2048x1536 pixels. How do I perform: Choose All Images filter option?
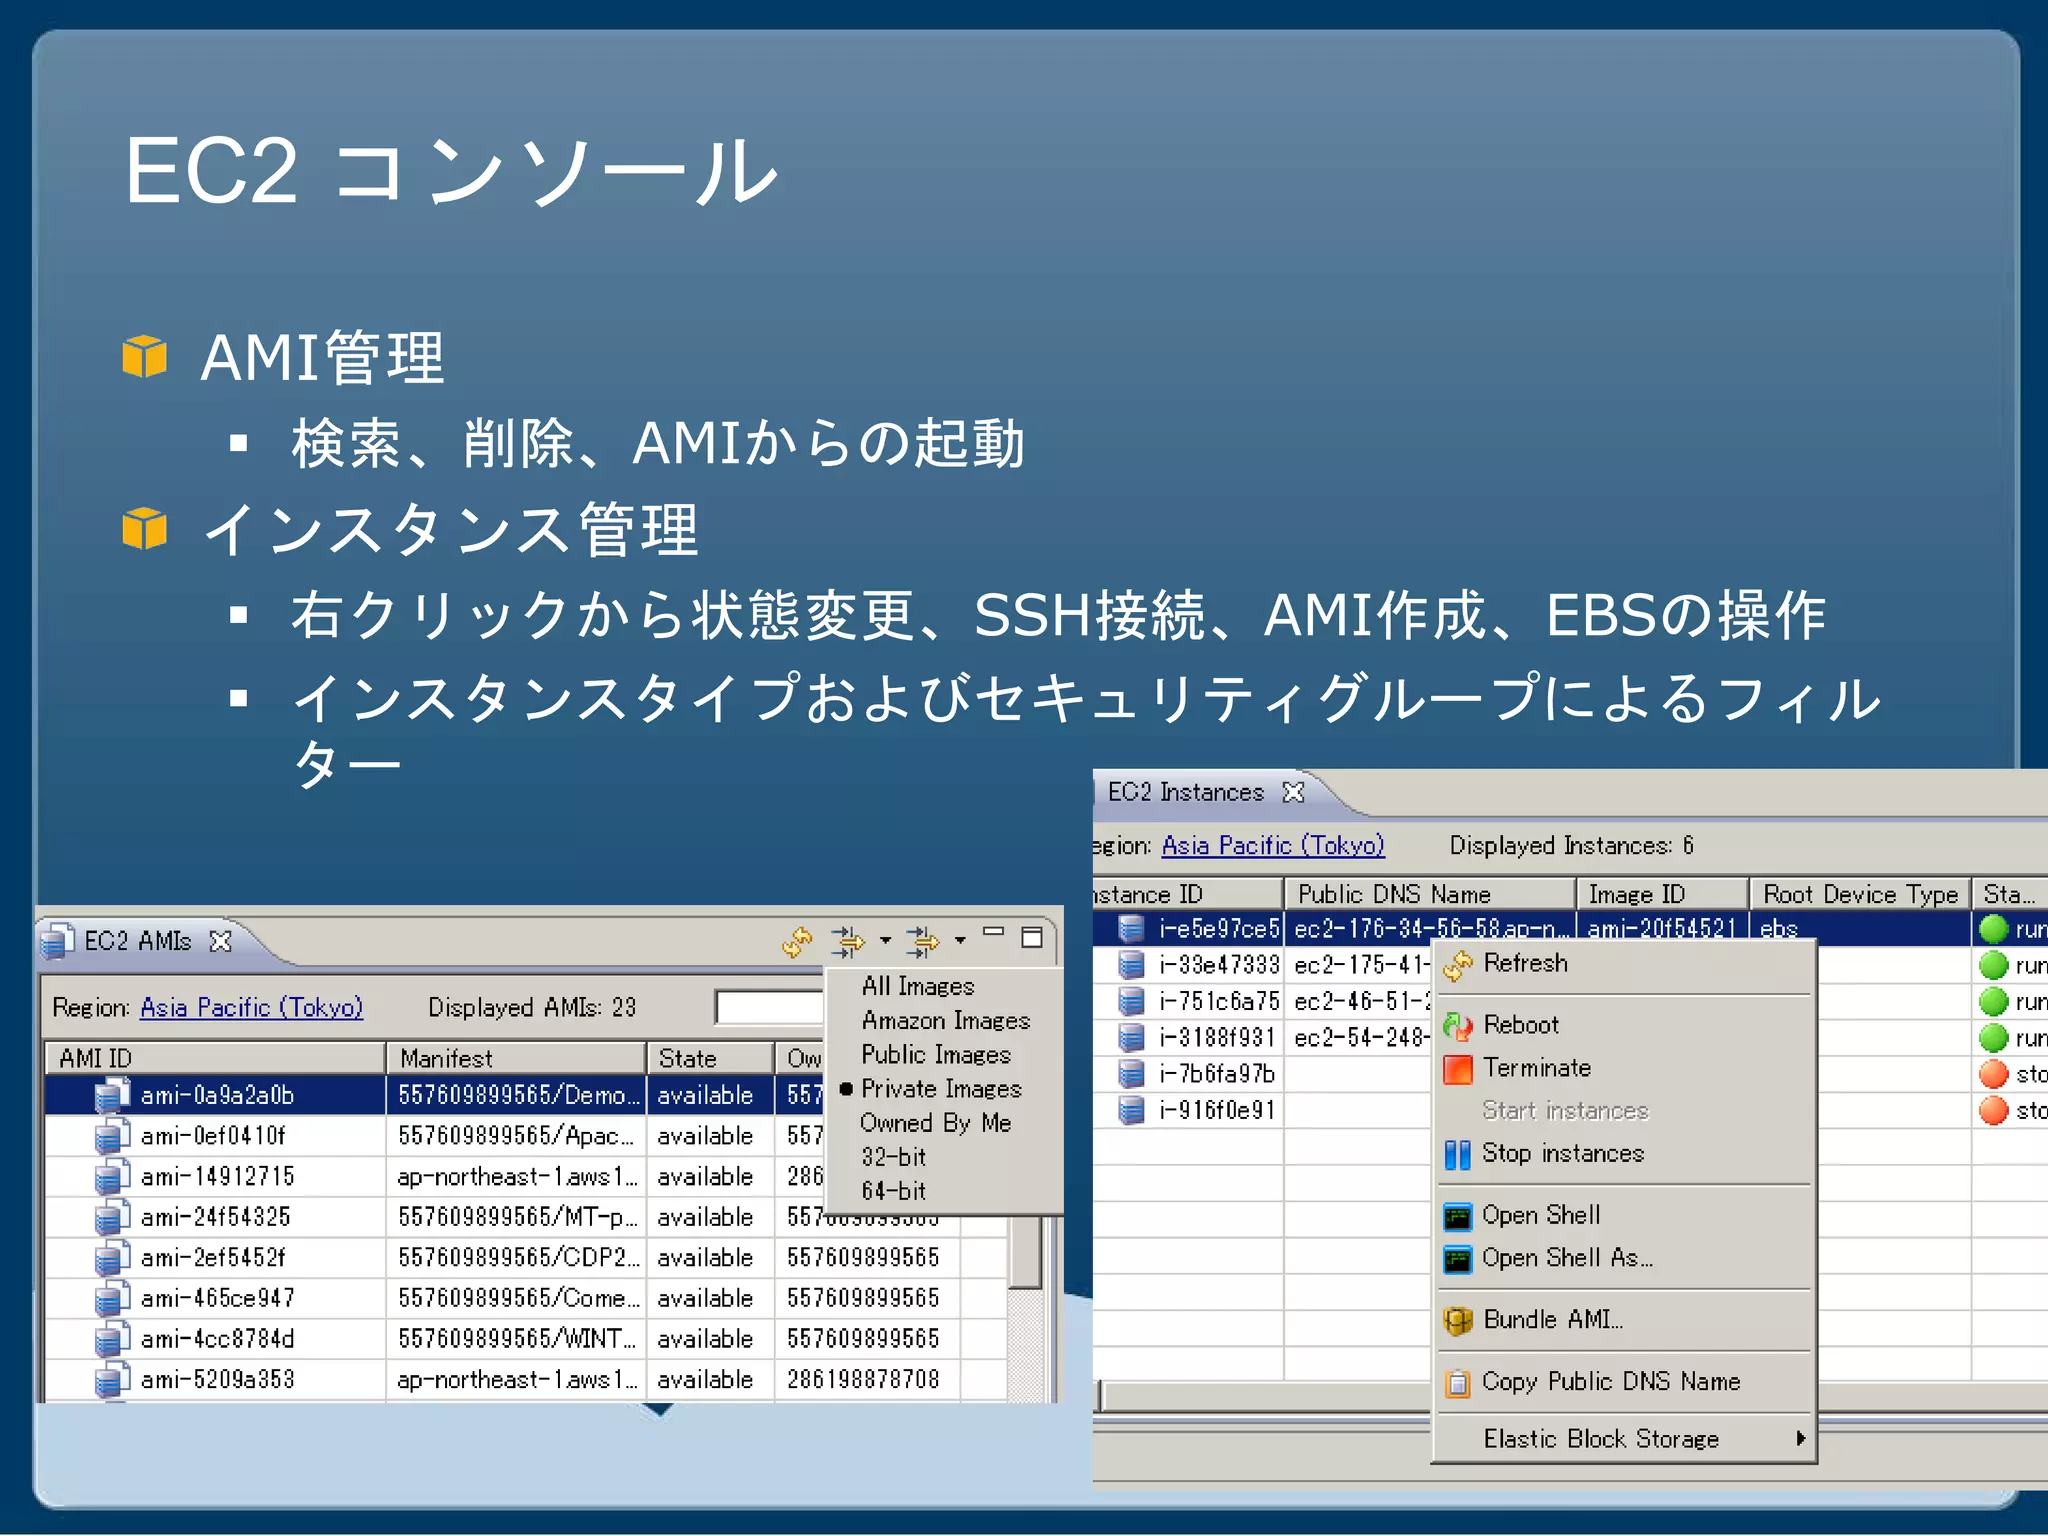[918, 986]
